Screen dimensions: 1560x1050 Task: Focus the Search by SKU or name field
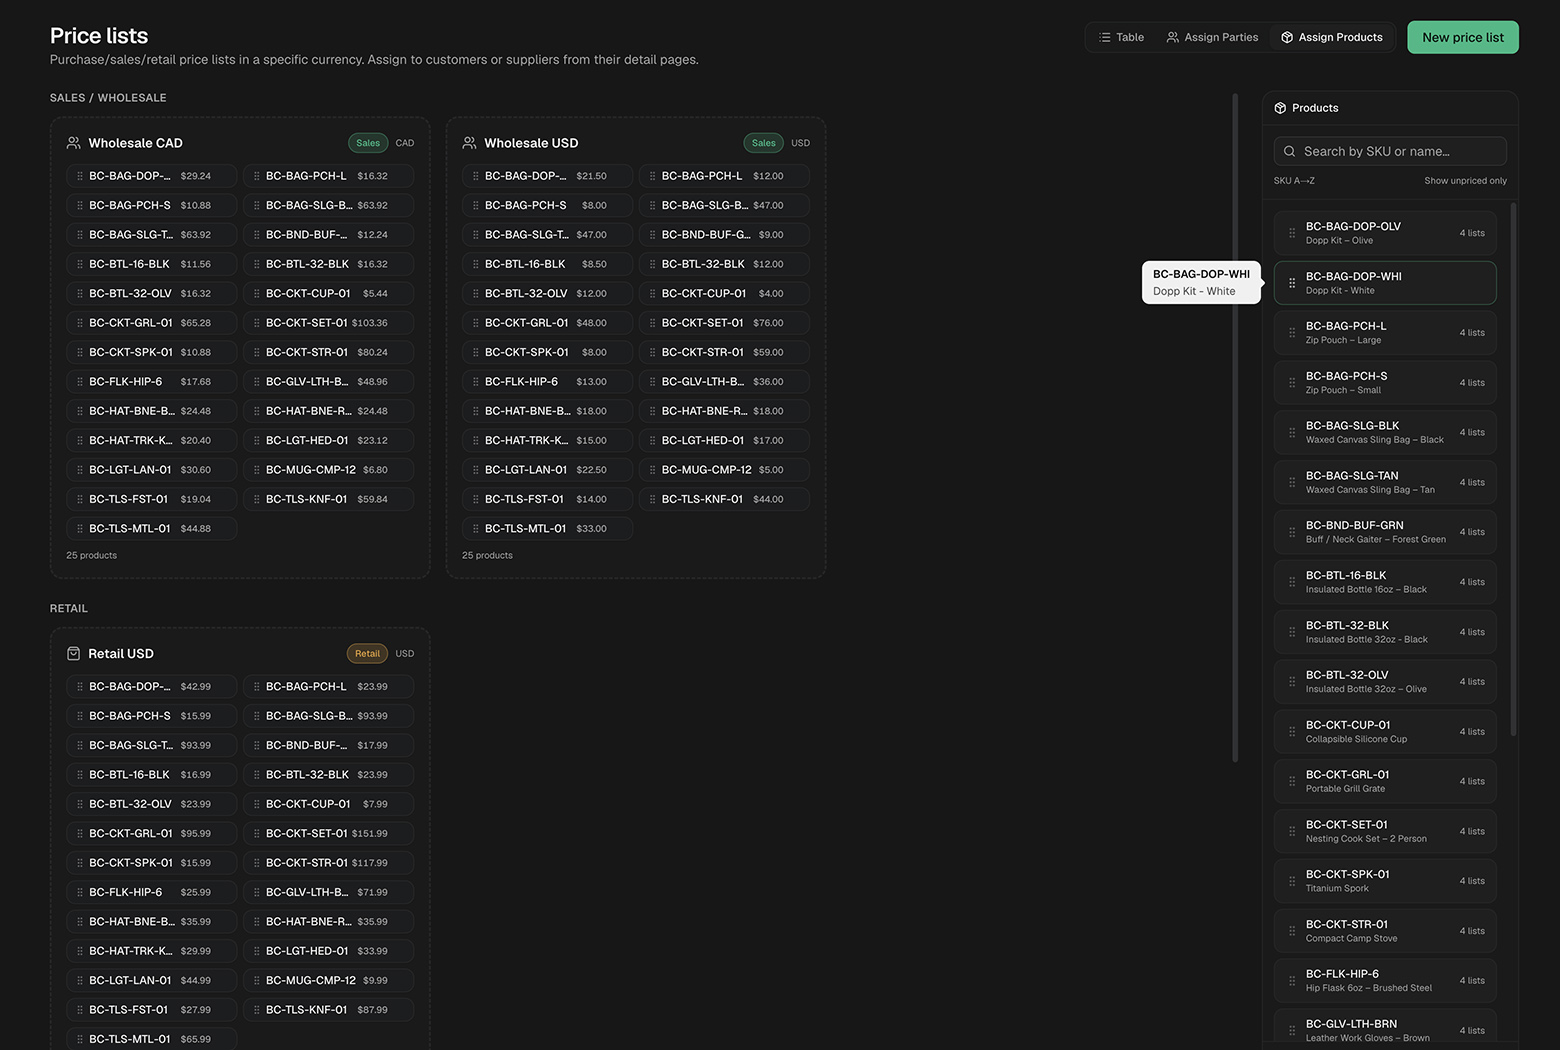pyautogui.click(x=1390, y=151)
